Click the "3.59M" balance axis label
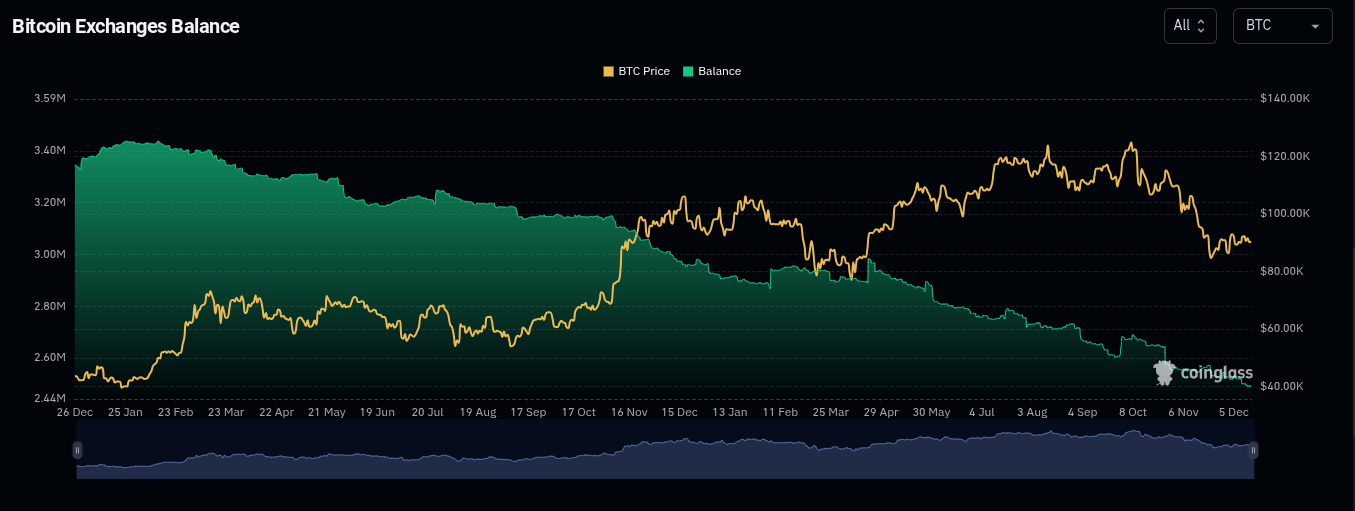The image size is (1355, 511). [50, 99]
